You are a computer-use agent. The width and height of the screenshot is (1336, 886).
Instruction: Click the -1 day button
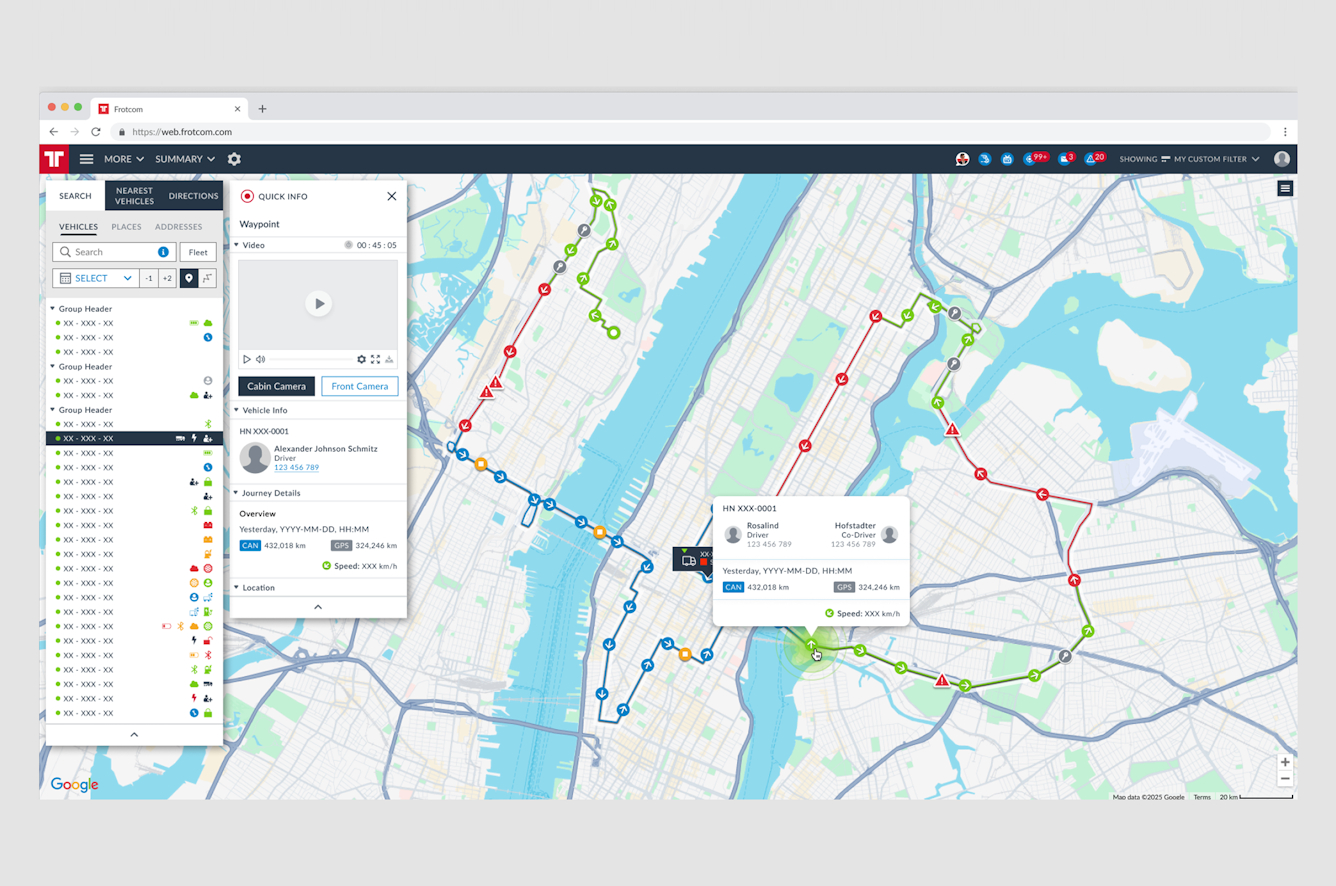tap(148, 278)
